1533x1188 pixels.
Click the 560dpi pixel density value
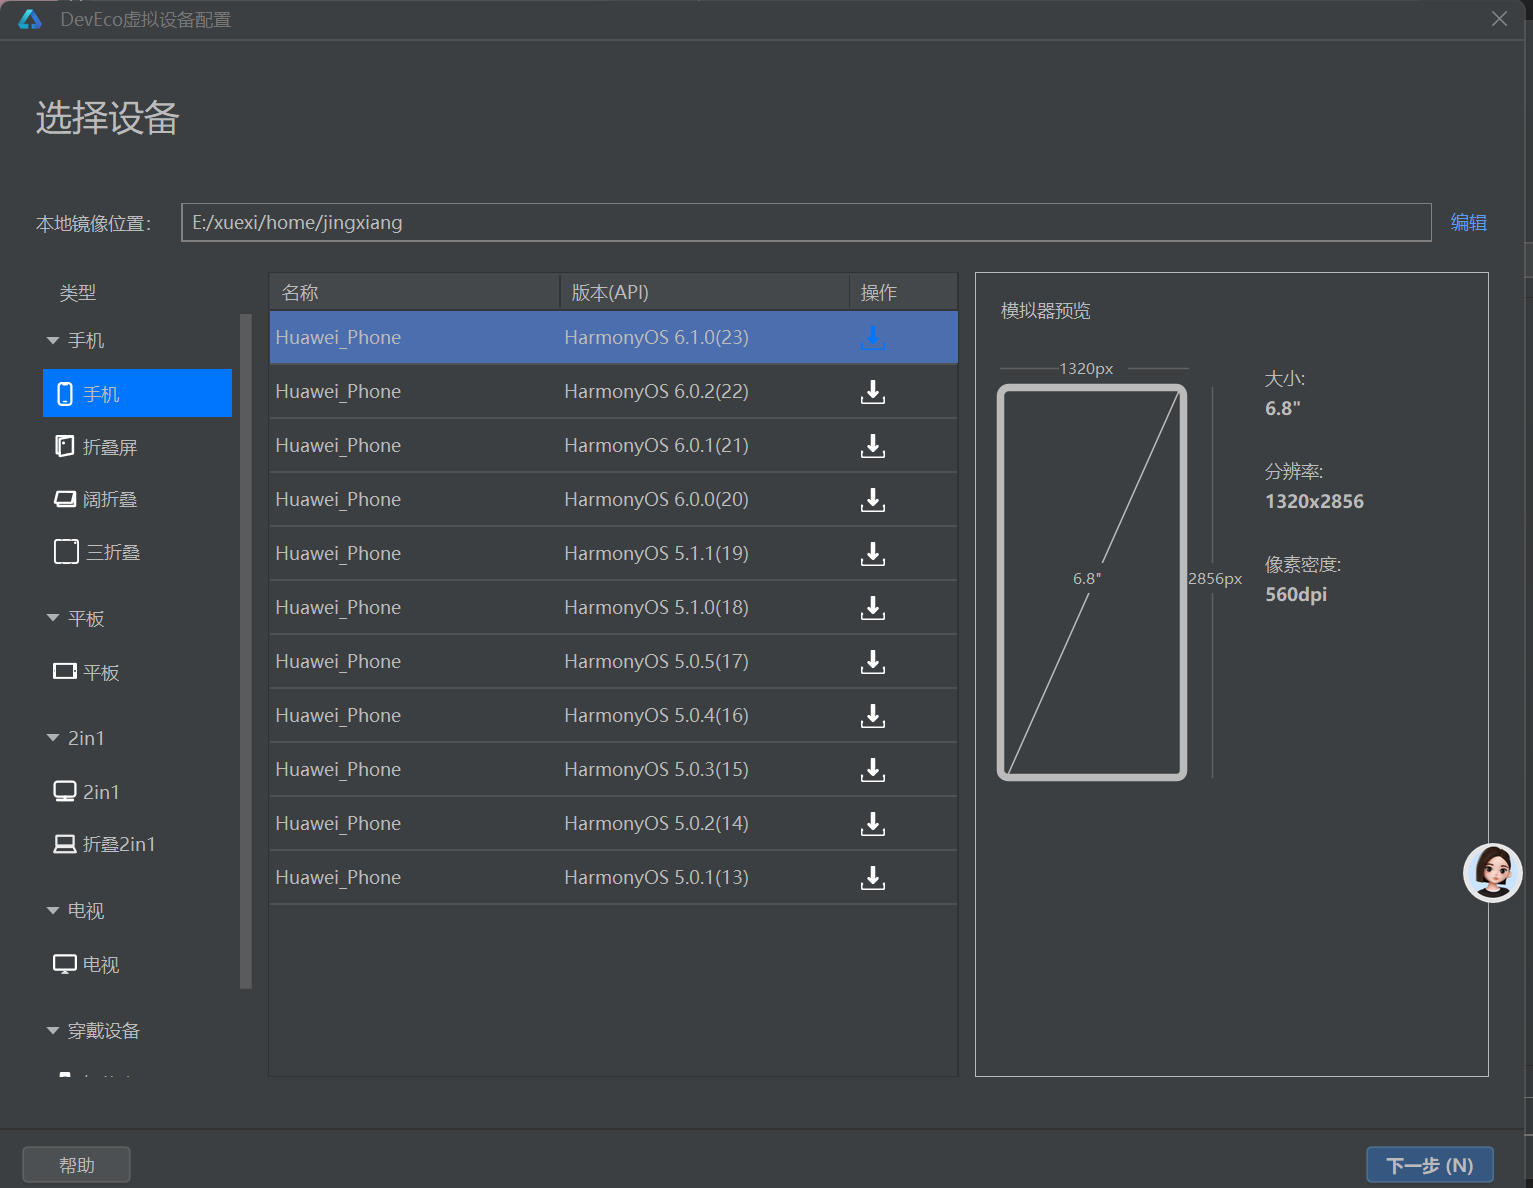point(1296,594)
